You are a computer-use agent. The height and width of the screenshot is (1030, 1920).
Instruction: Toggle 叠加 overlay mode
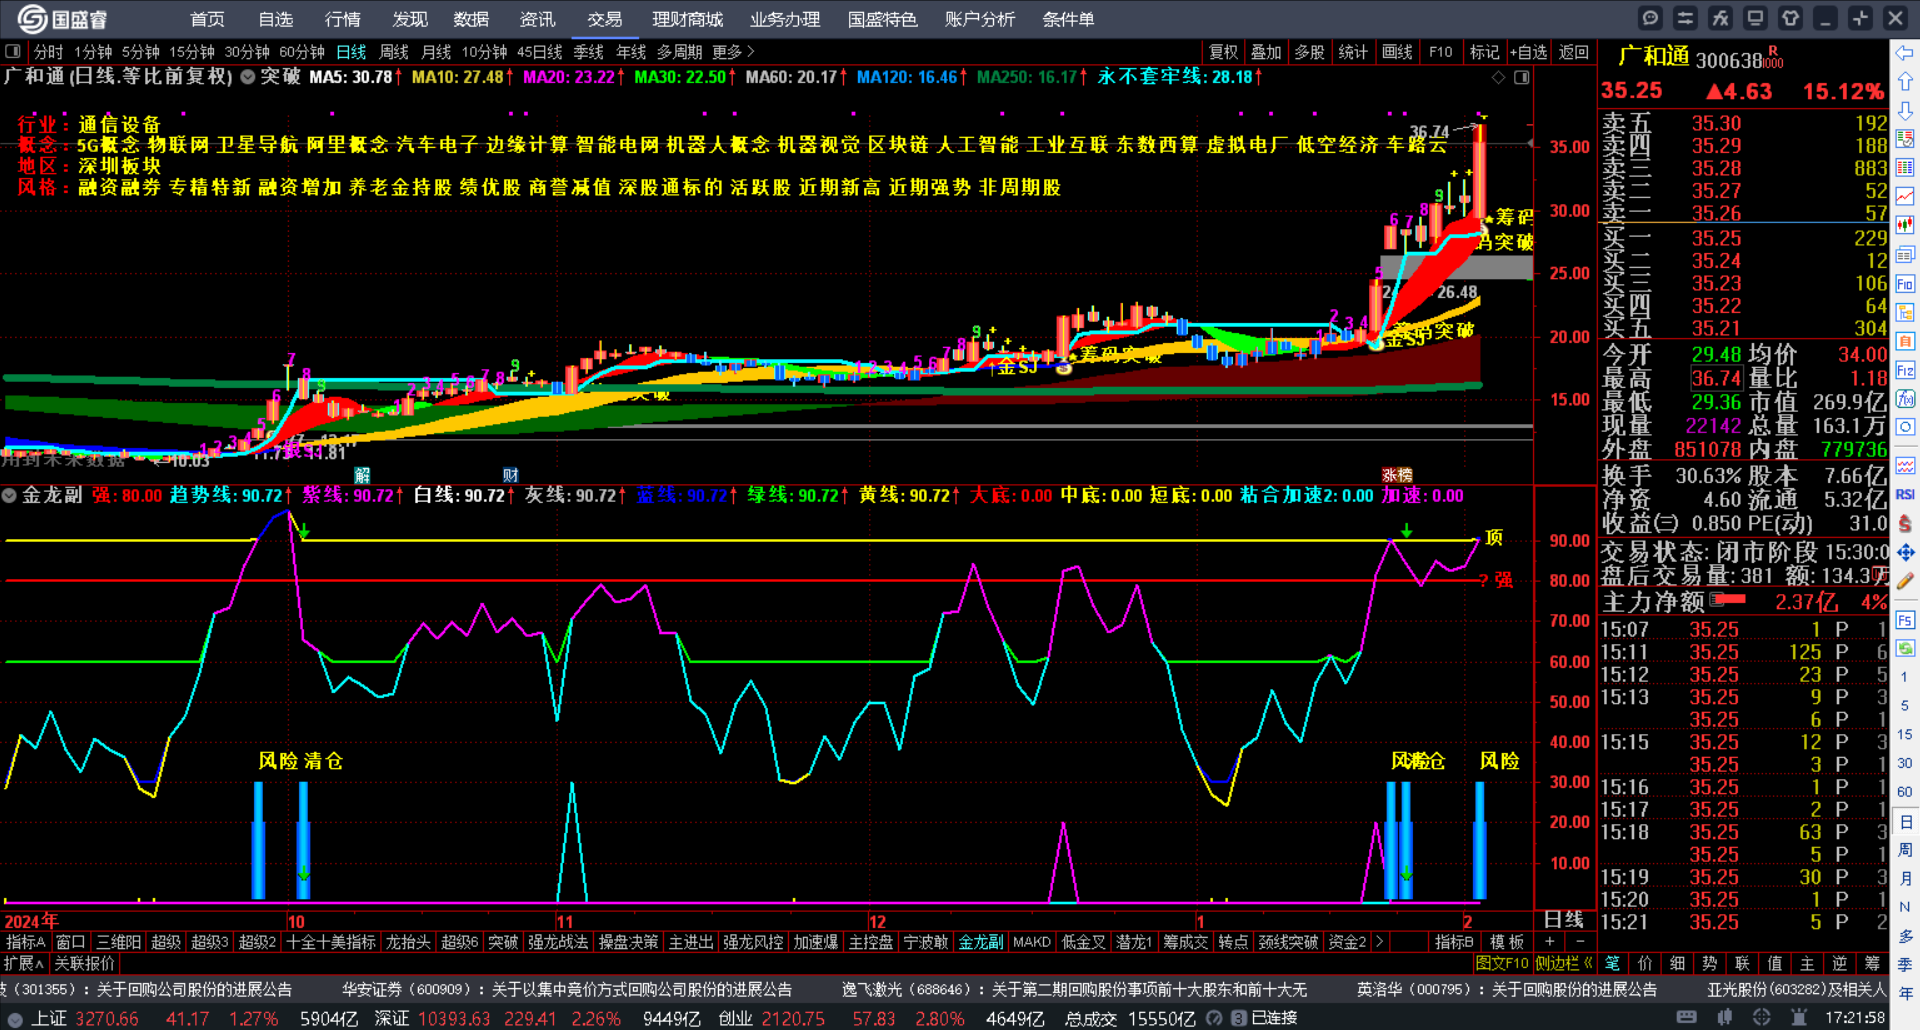(x=1266, y=52)
